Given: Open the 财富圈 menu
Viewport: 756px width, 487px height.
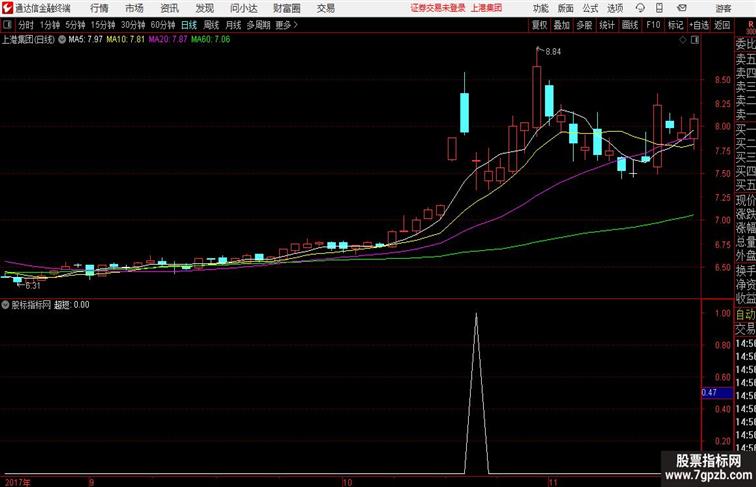Looking at the screenshot, I should click(x=287, y=8).
